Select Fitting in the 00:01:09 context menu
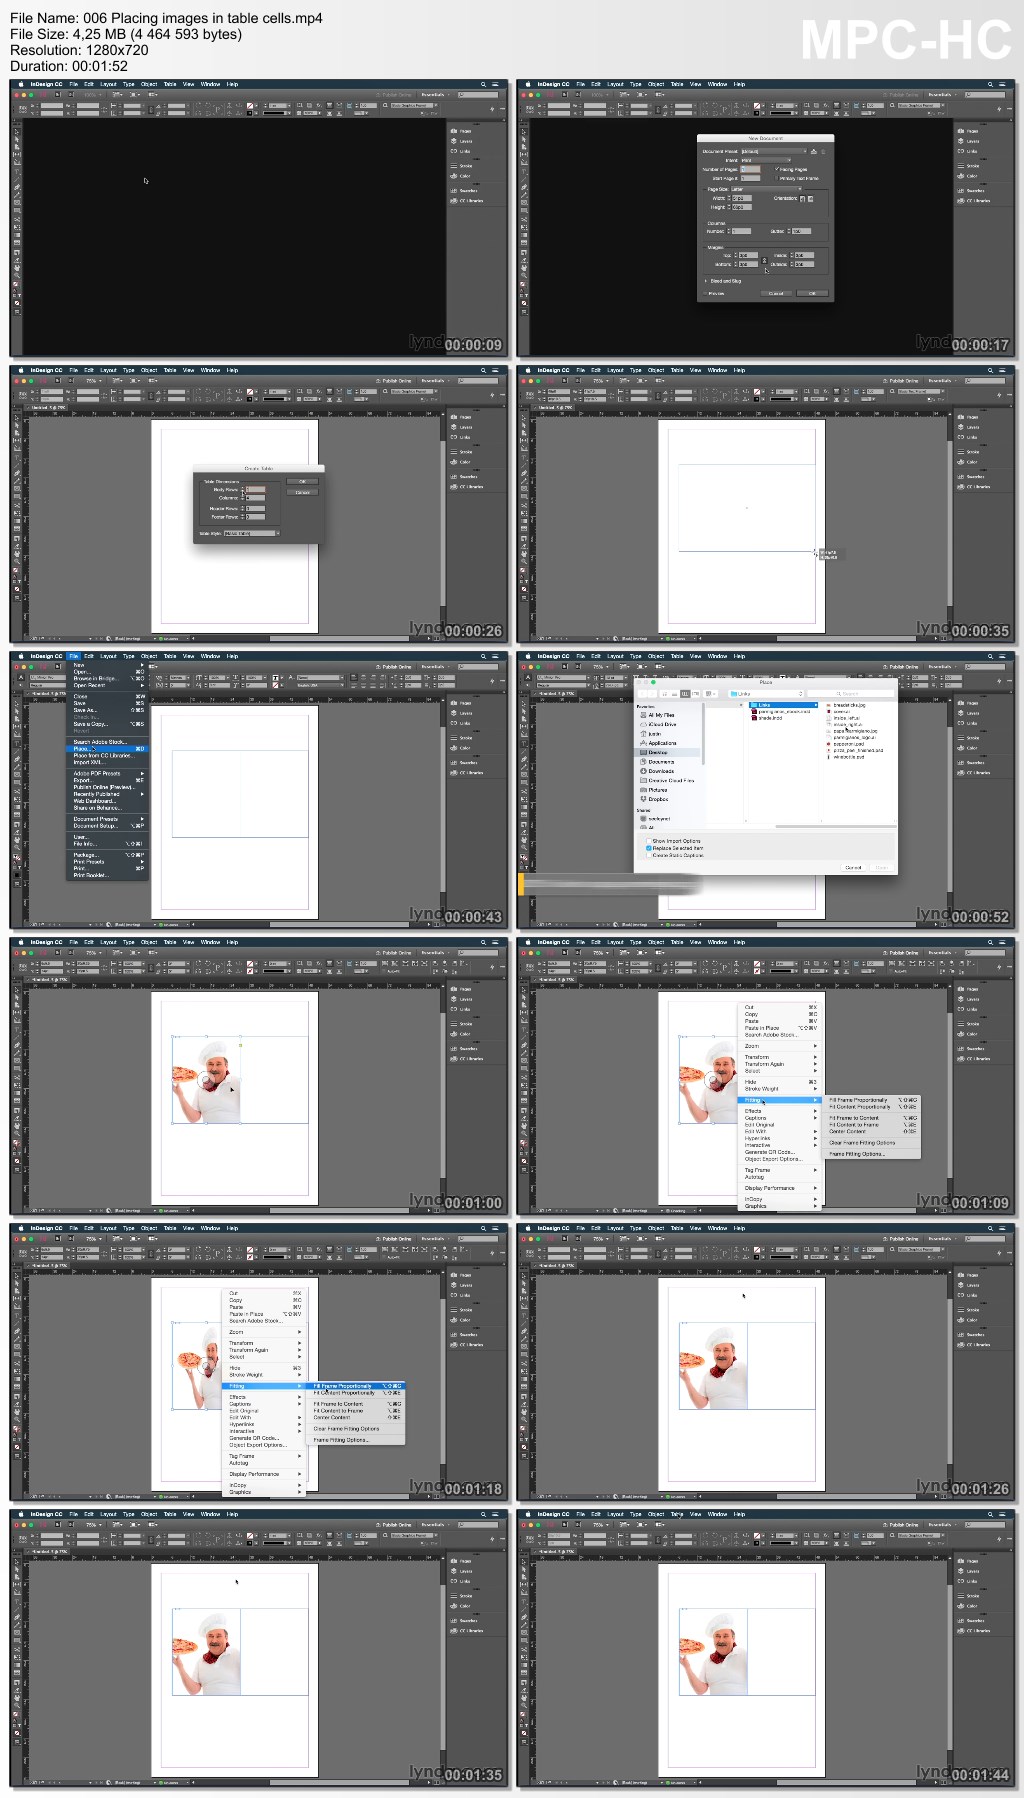The image size is (1024, 1798). (x=778, y=1100)
